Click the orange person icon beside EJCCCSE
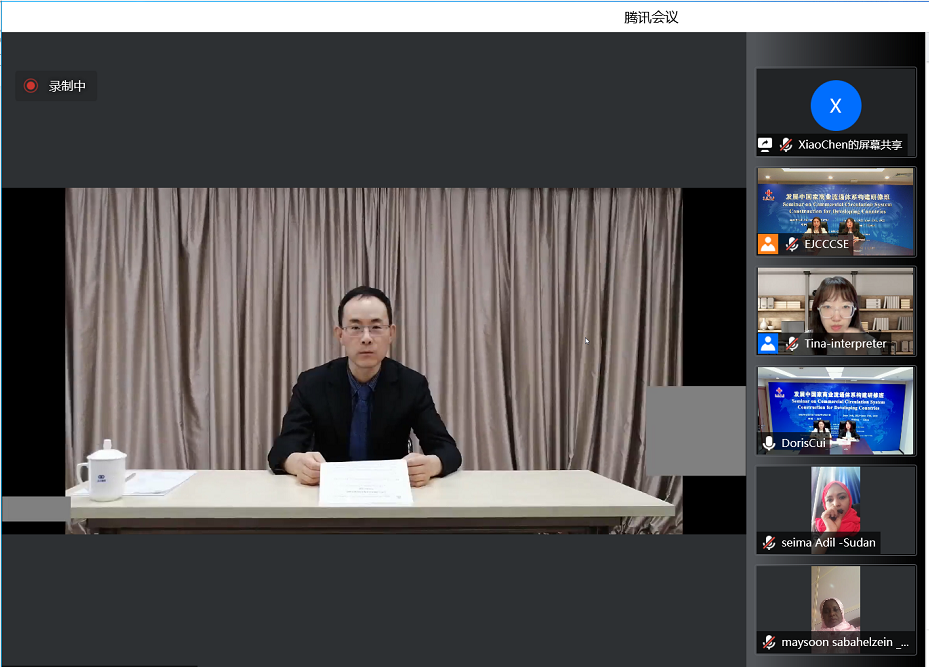 [x=768, y=244]
